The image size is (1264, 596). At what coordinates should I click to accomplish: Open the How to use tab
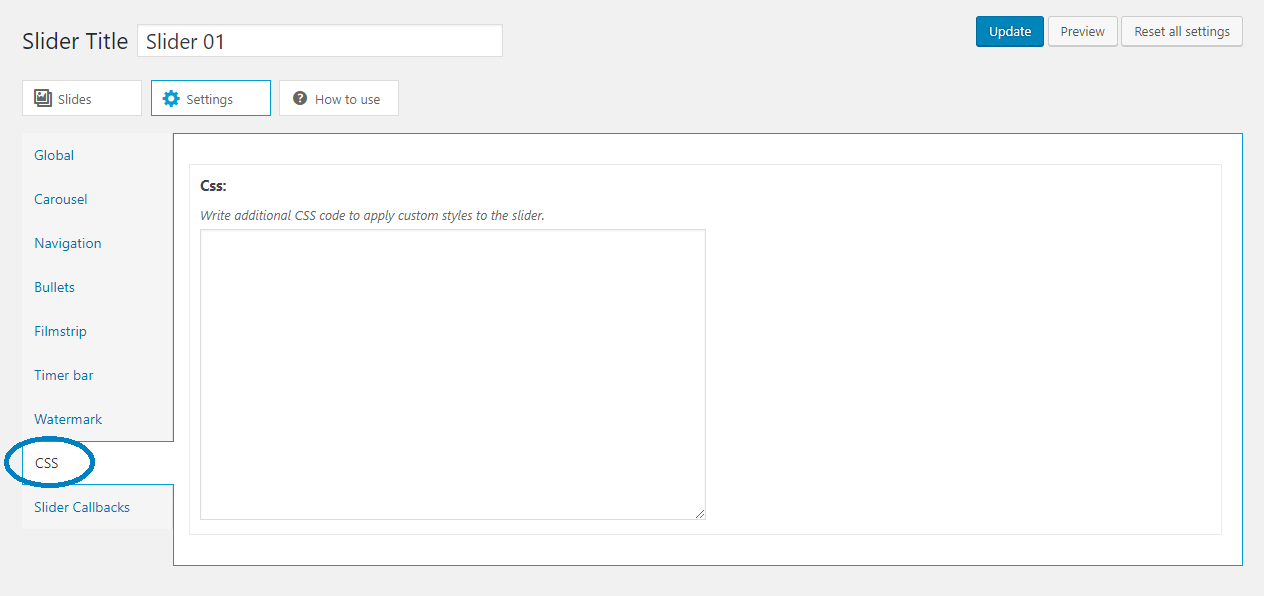(339, 98)
